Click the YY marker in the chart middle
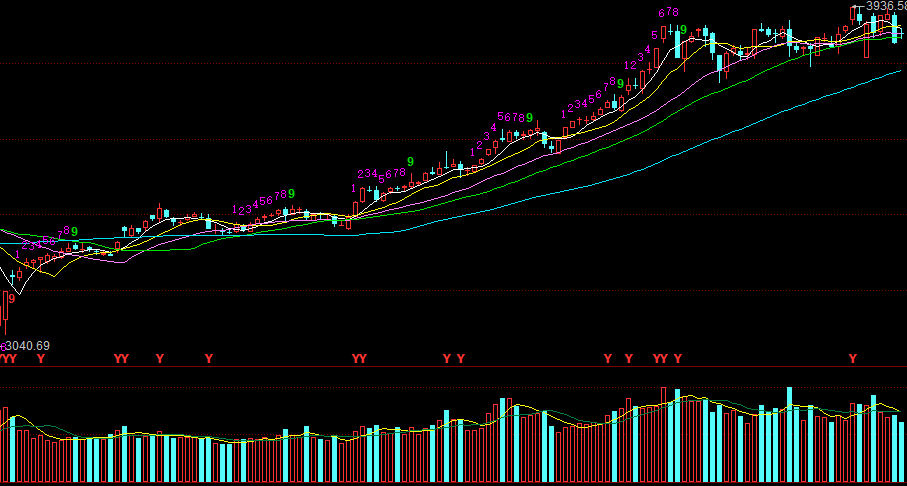The image size is (907, 486). point(359,358)
